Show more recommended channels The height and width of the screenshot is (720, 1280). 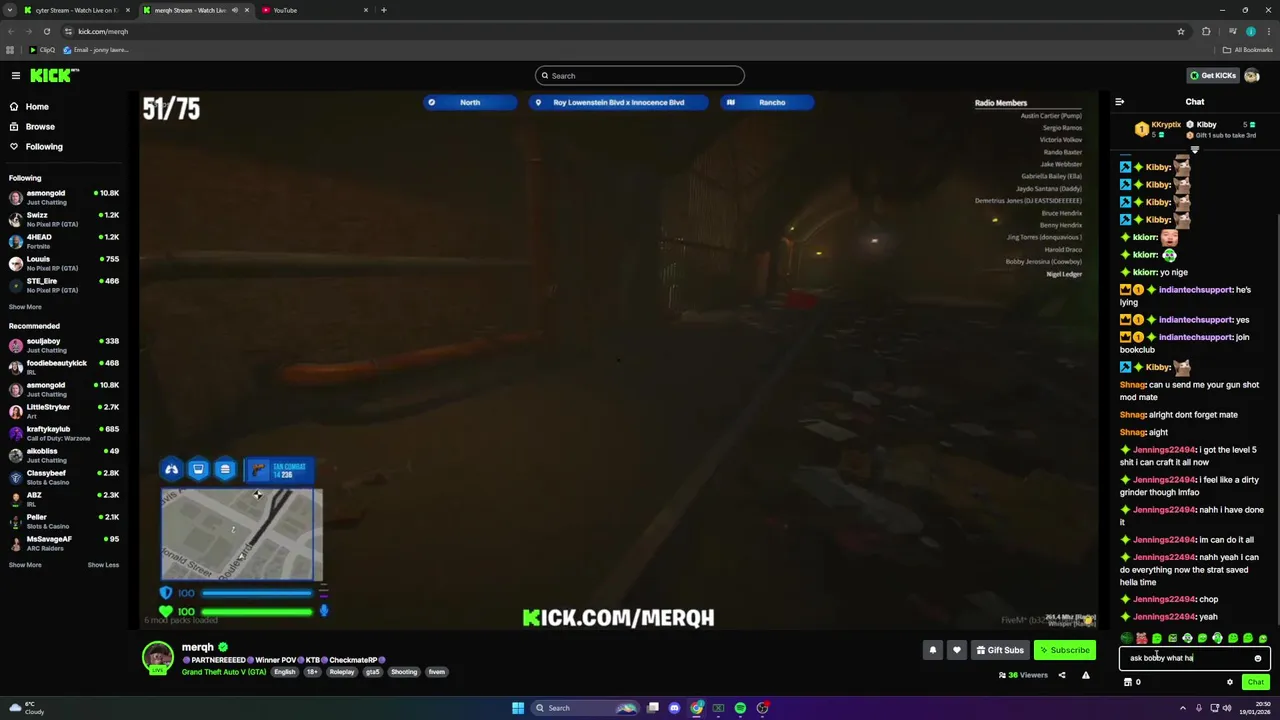[x=25, y=565]
